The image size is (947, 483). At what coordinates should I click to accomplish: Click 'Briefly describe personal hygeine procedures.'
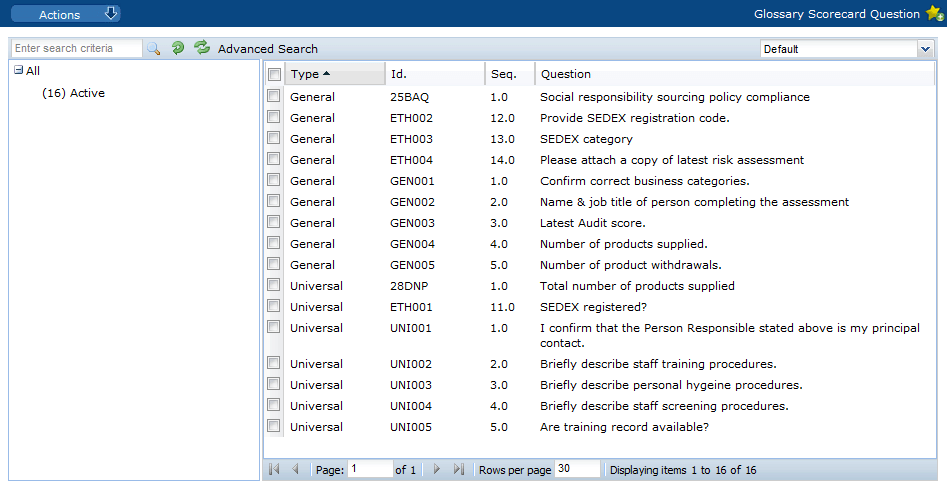[671, 385]
